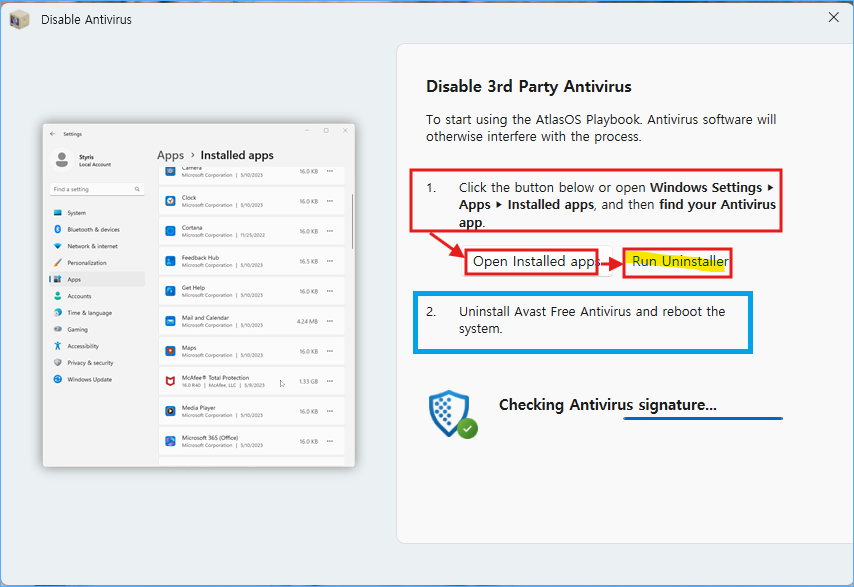Click the Accessibility icon in the illustration

[58, 346]
